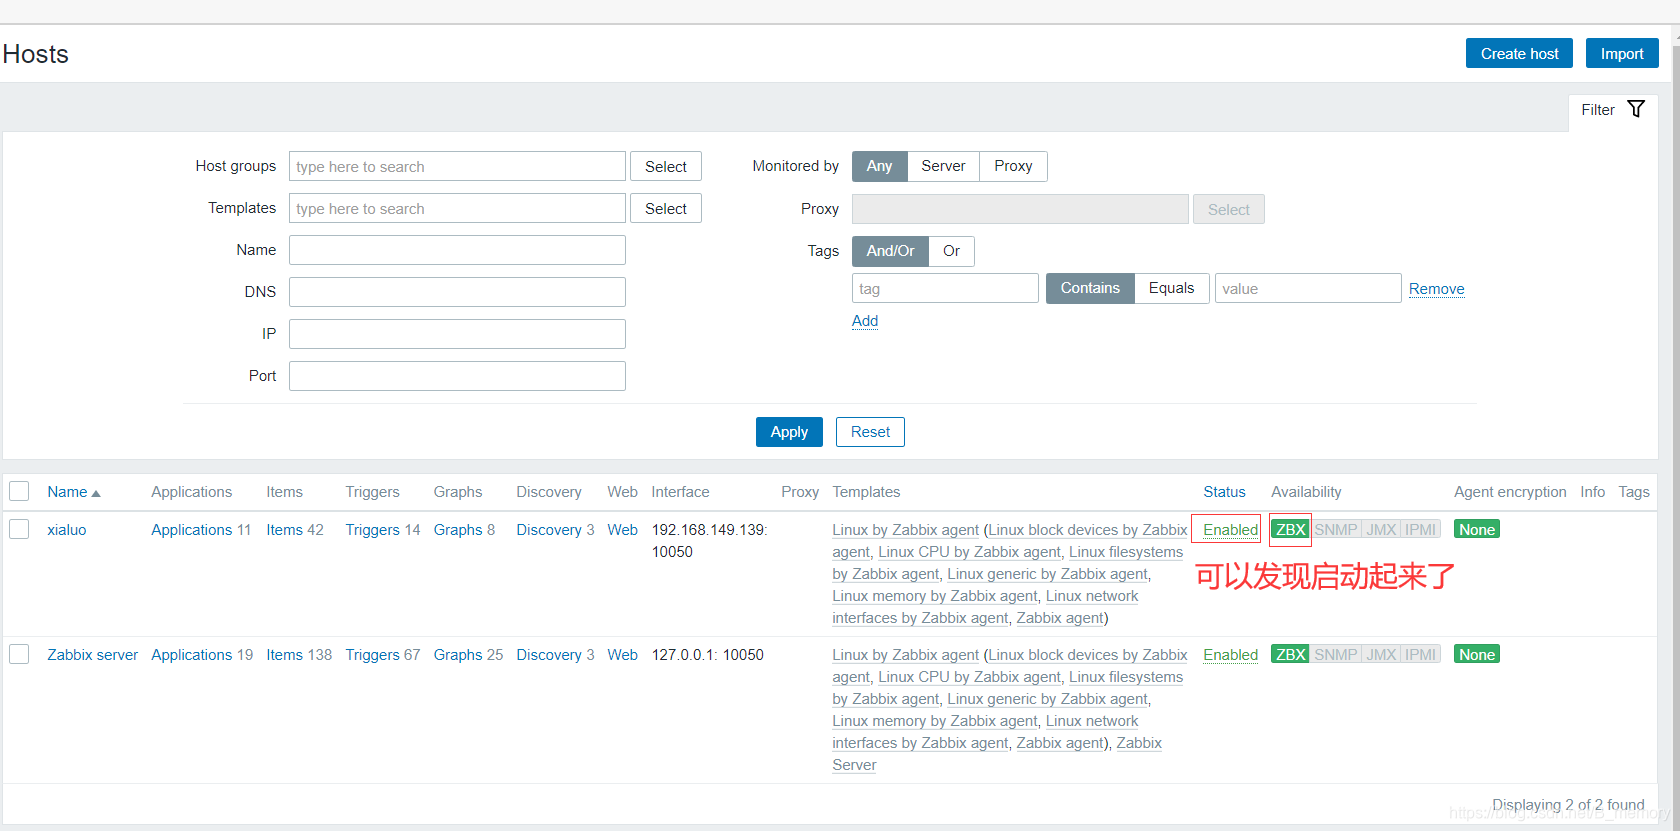Click the SNMP badge in Zabbix server row
Screen dimensions: 1680x831
point(1335,654)
